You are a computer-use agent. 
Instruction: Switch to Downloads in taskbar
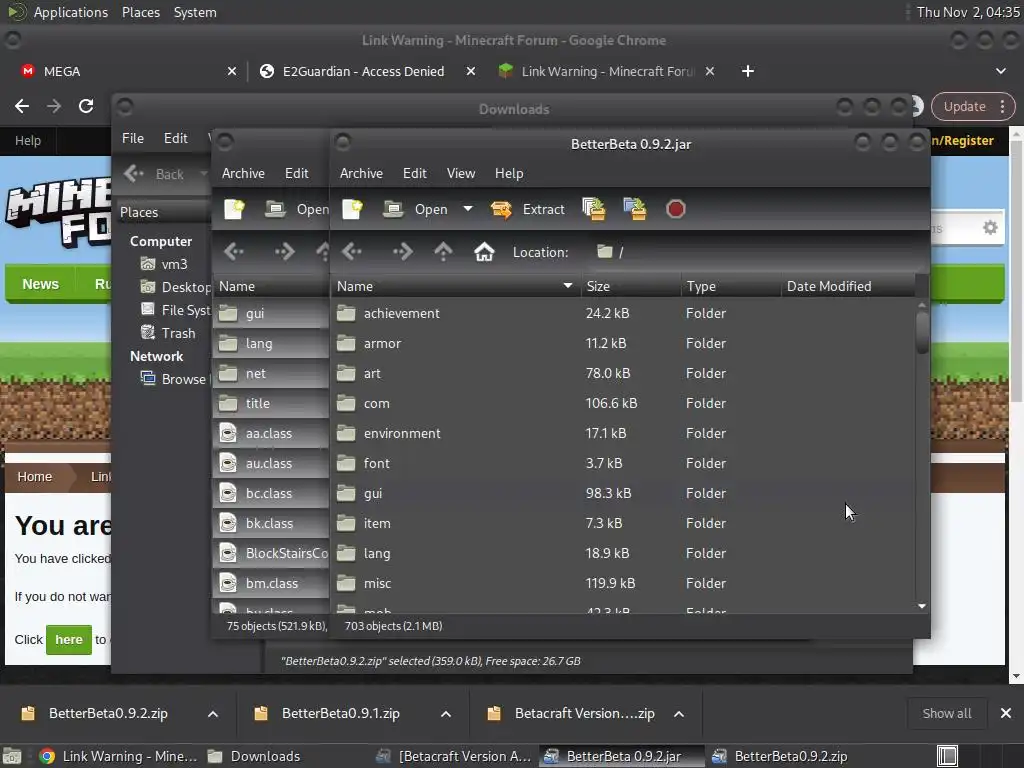[x=255, y=756]
